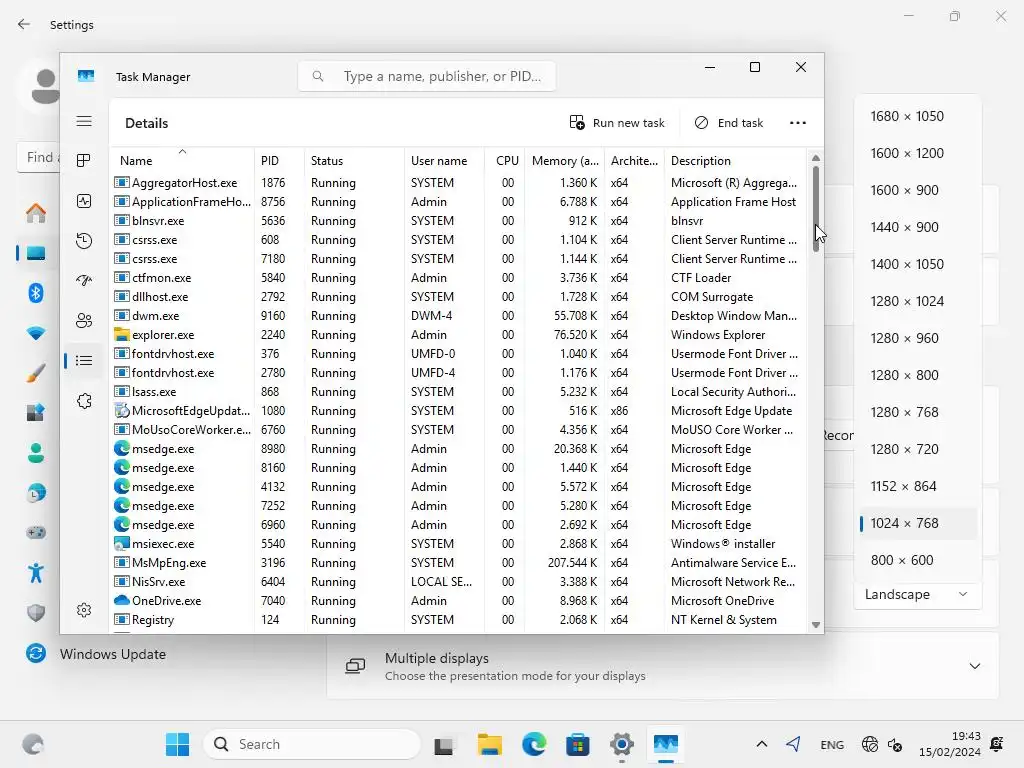Image resolution: width=1024 pixels, height=768 pixels.
Task: Click End task button
Action: point(729,123)
